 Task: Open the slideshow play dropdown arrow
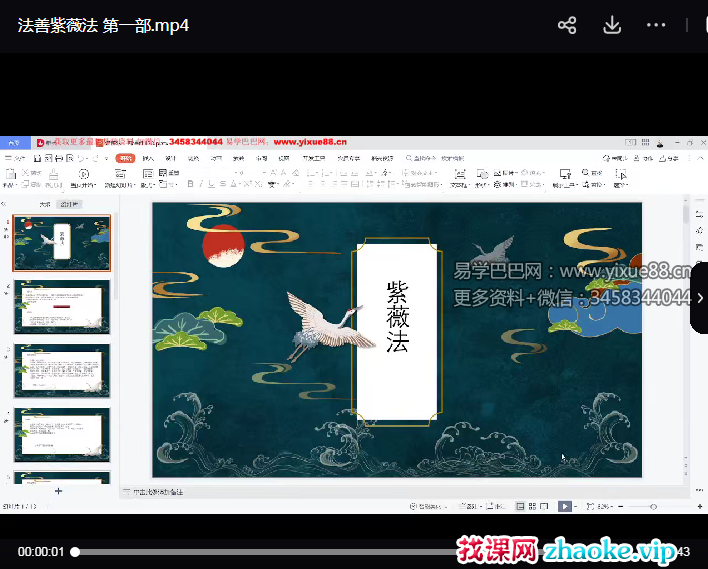coord(578,507)
